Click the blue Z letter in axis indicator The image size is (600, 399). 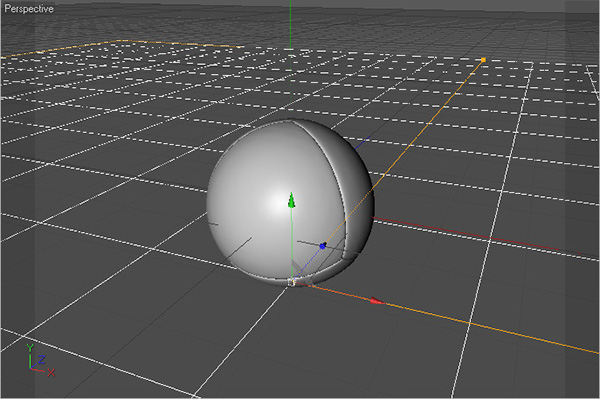coord(41,359)
